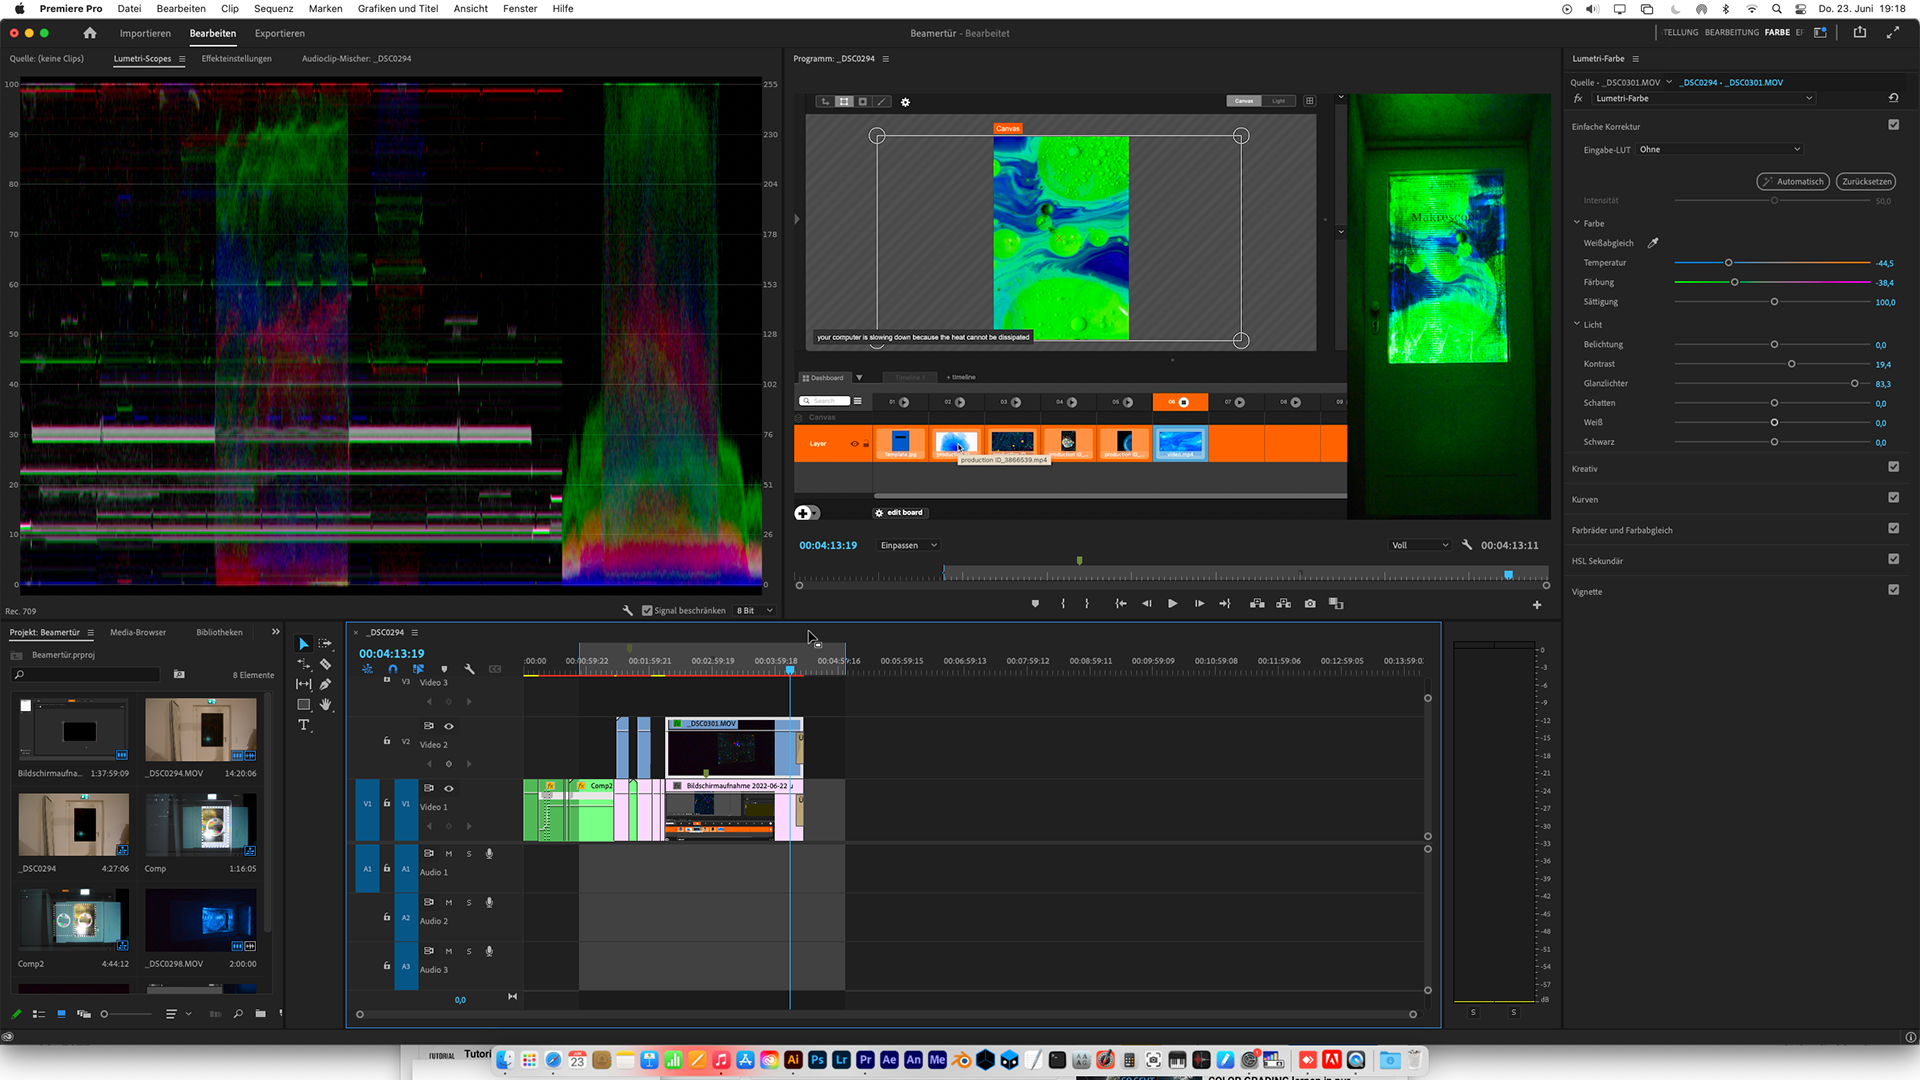Disable the Kreativ section checkbox
Screen dimensions: 1920x1080
1893,467
